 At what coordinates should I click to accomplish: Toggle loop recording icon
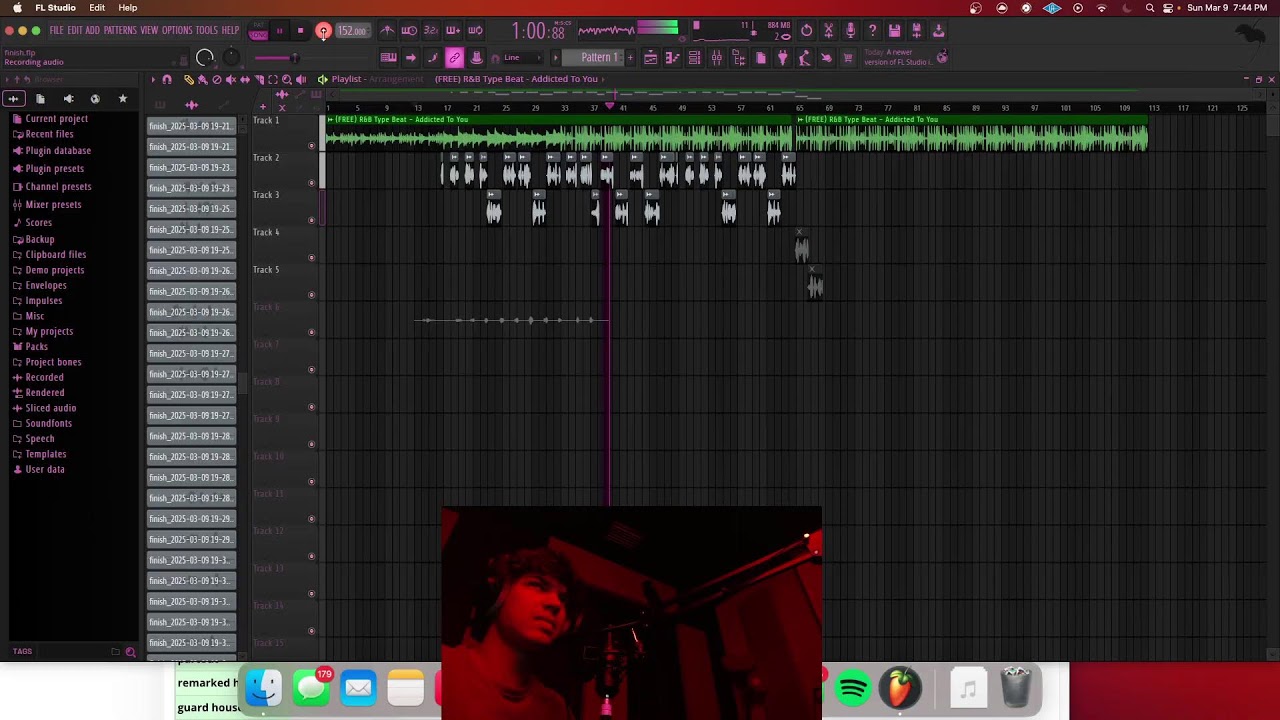tap(475, 31)
